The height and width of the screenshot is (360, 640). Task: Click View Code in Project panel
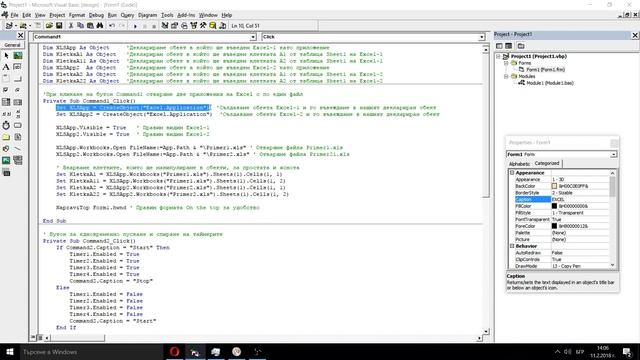point(499,46)
